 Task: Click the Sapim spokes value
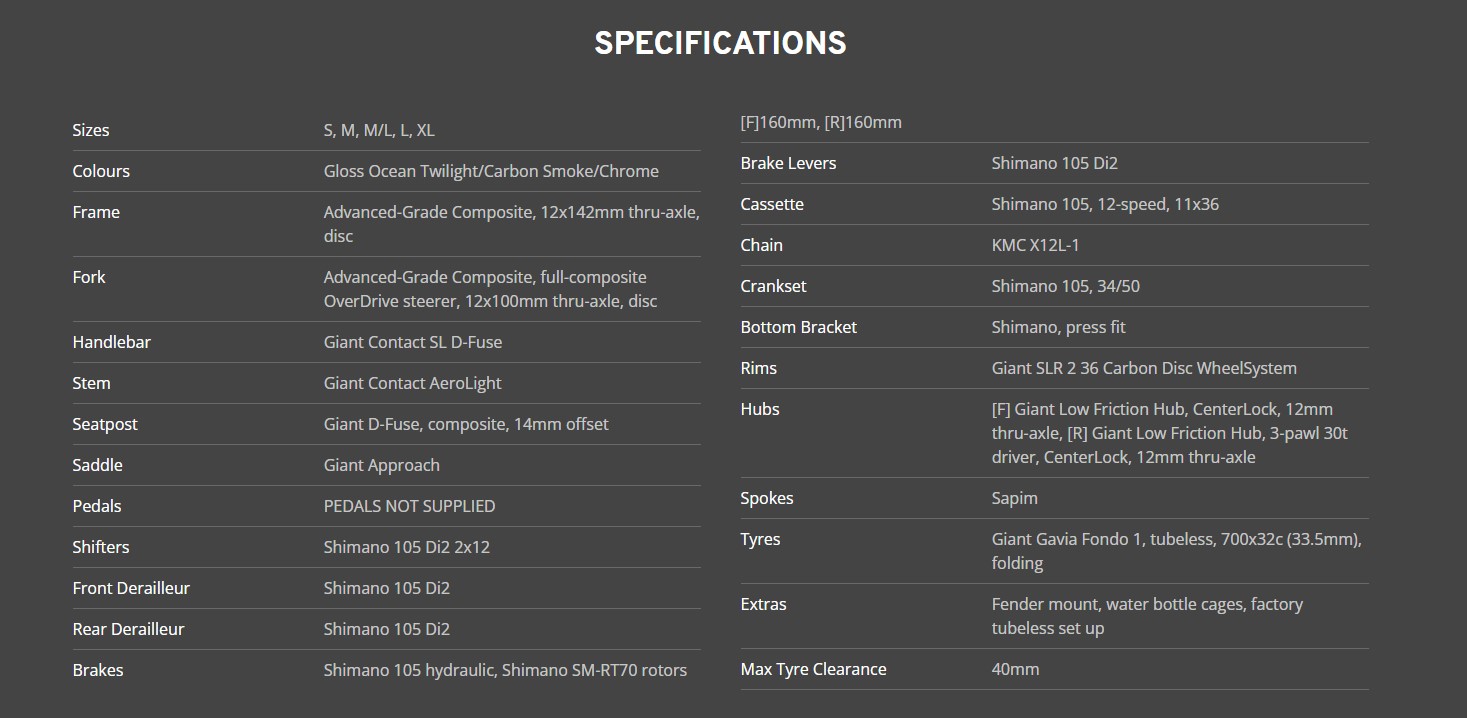pos(1014,498)
